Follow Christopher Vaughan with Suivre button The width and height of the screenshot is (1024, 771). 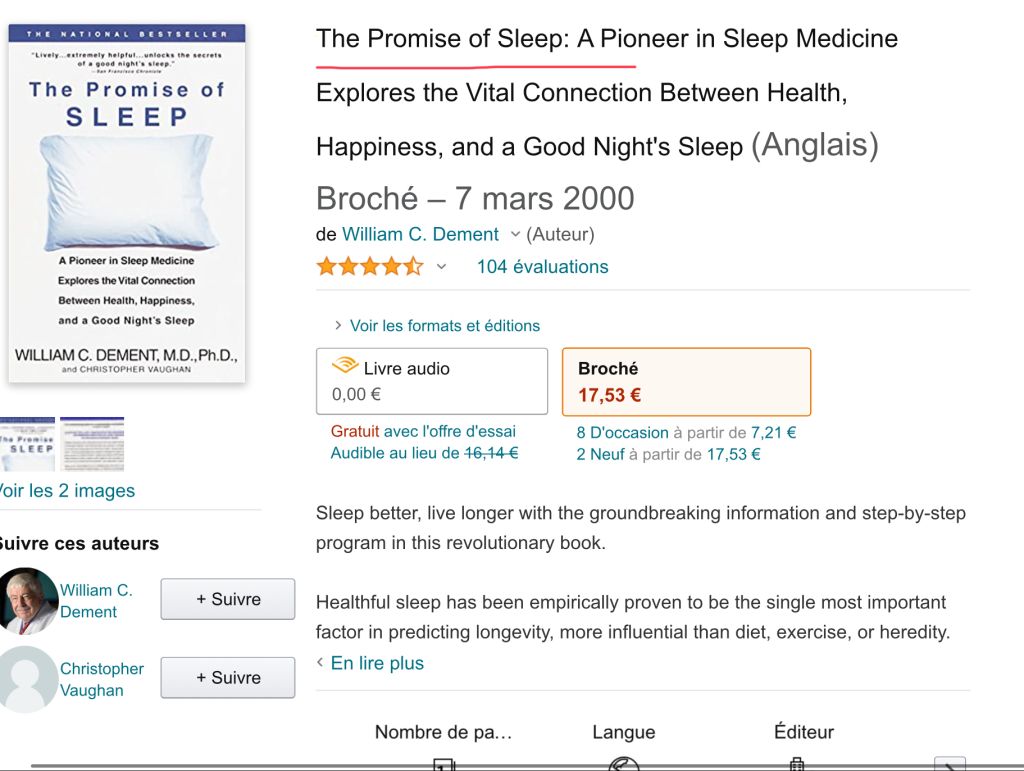pyautogui.click(x=228, y=677)
